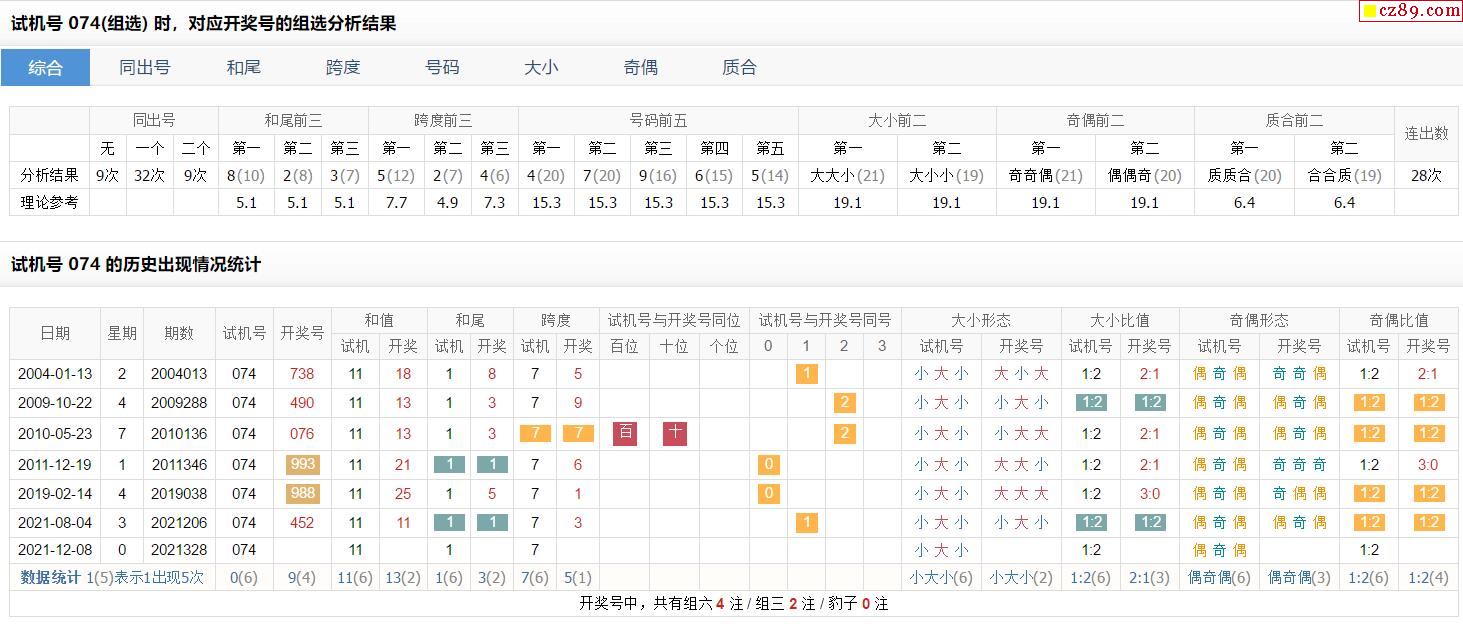Click the 连出数 column header
Image resolution: width=1463 pixels, height=624 pixels.
click(1426, 133)
